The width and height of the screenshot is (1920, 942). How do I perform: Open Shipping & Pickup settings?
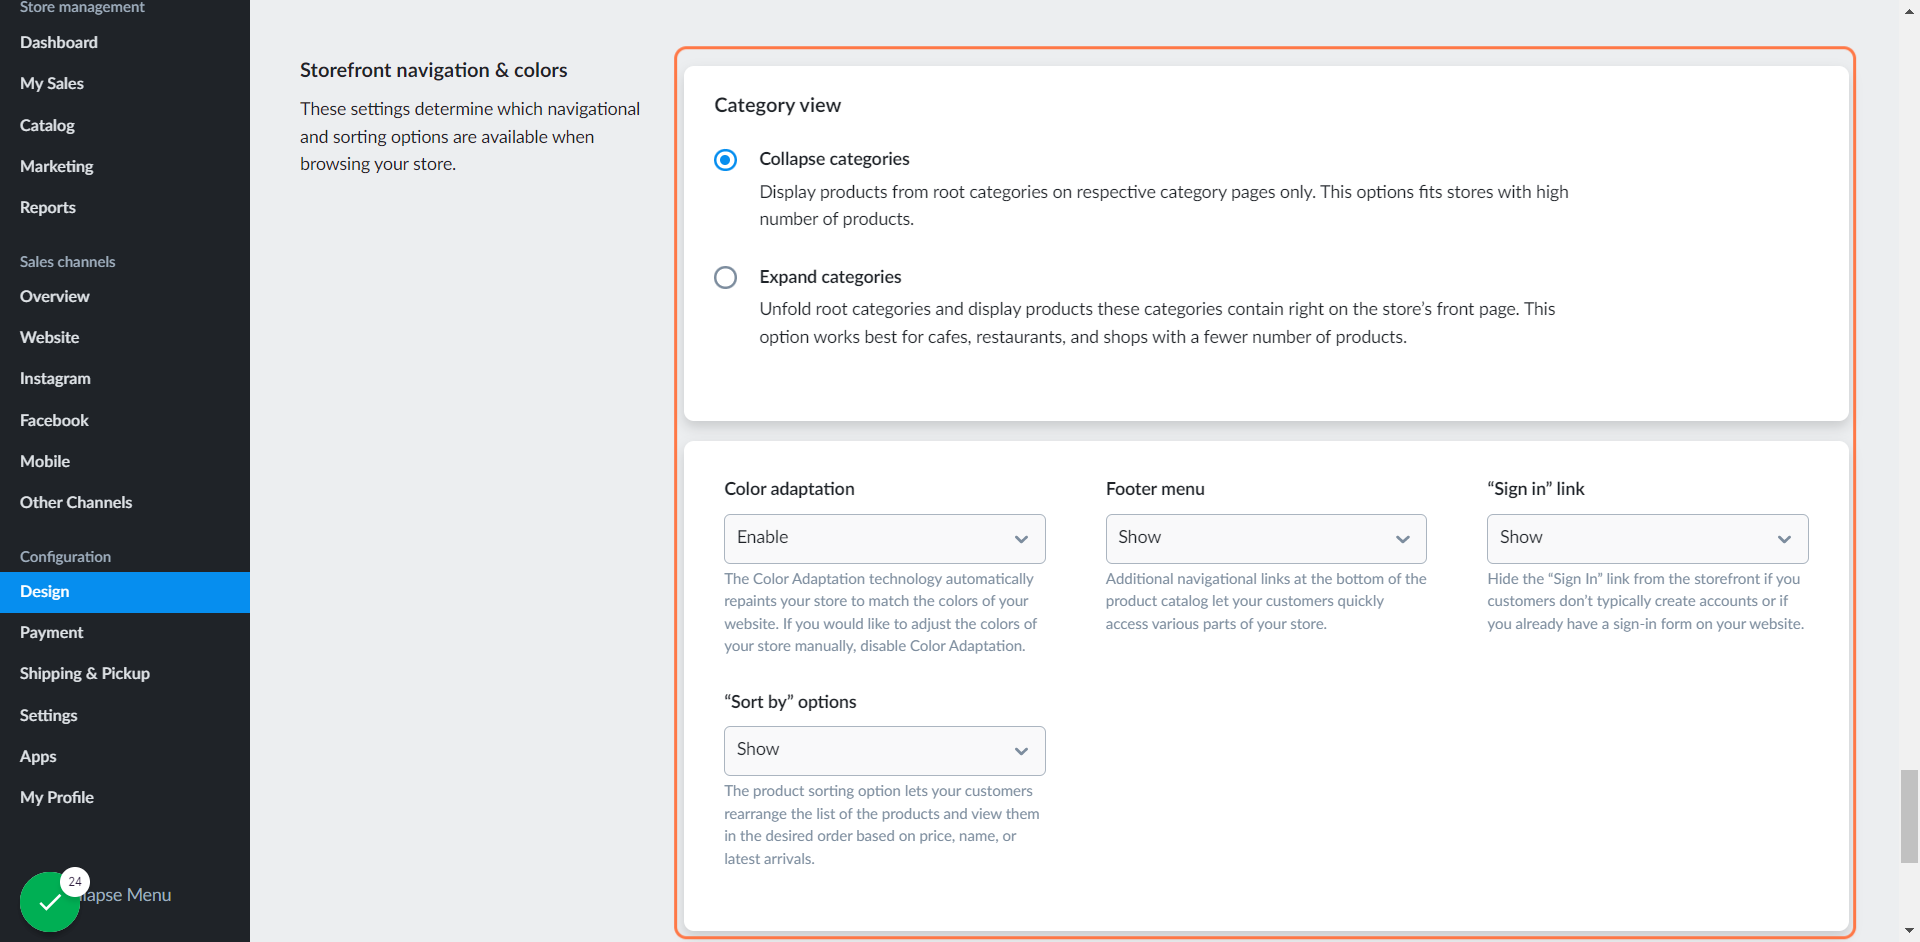click(x=85, y=673)
